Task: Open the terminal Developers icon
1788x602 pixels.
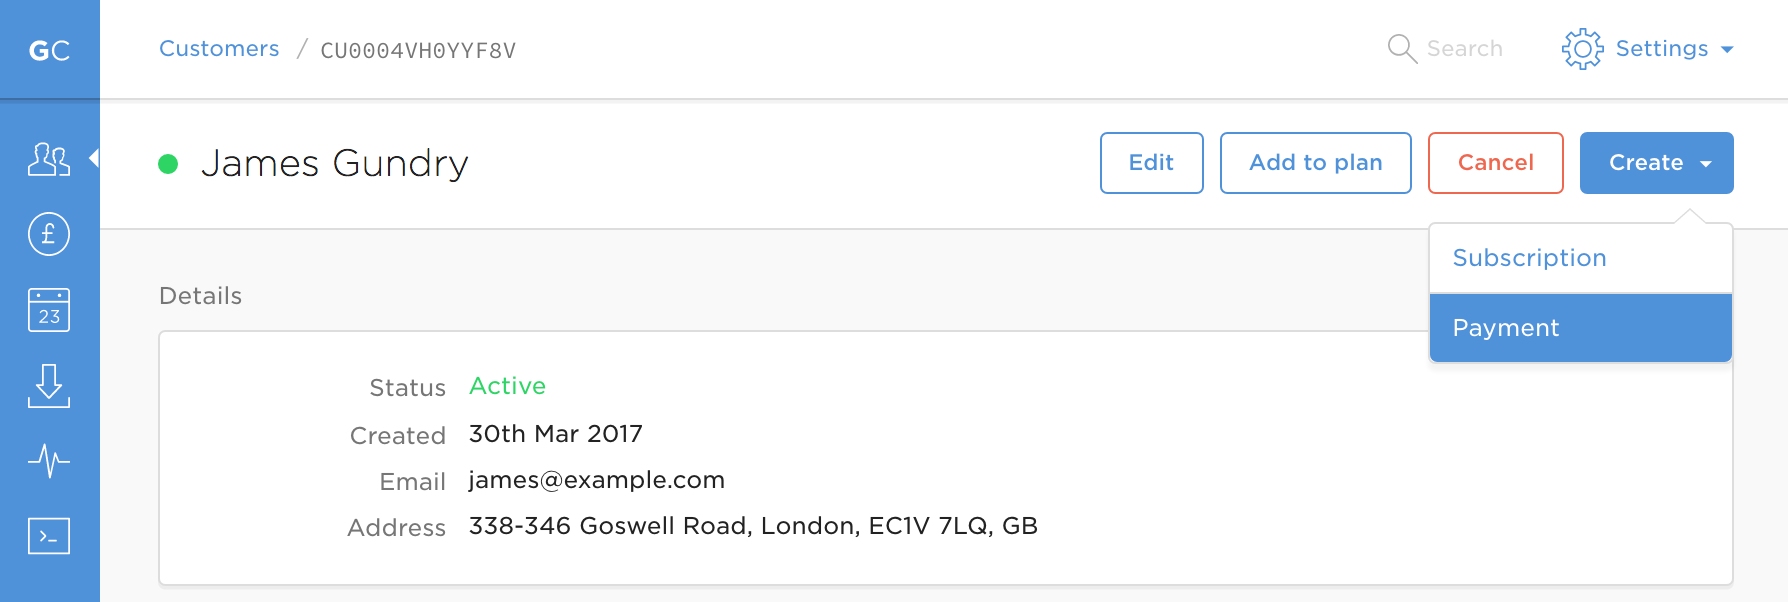Action: (x=49, y=536)
